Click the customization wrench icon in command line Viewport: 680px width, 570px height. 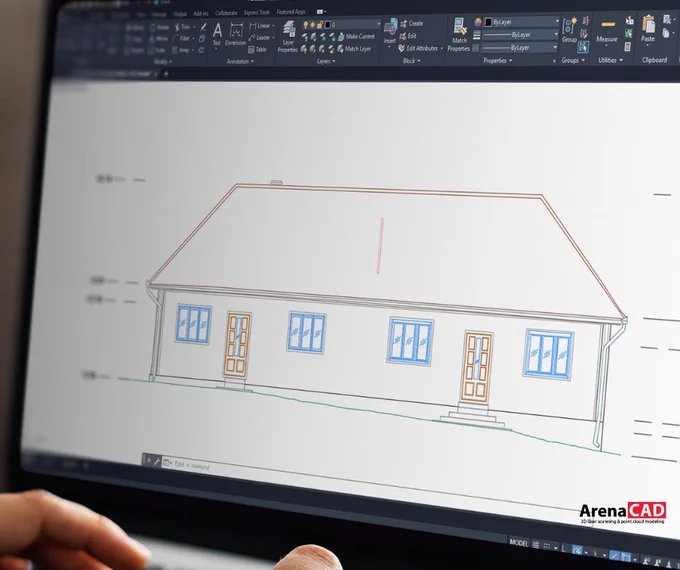tap(157, 462)
